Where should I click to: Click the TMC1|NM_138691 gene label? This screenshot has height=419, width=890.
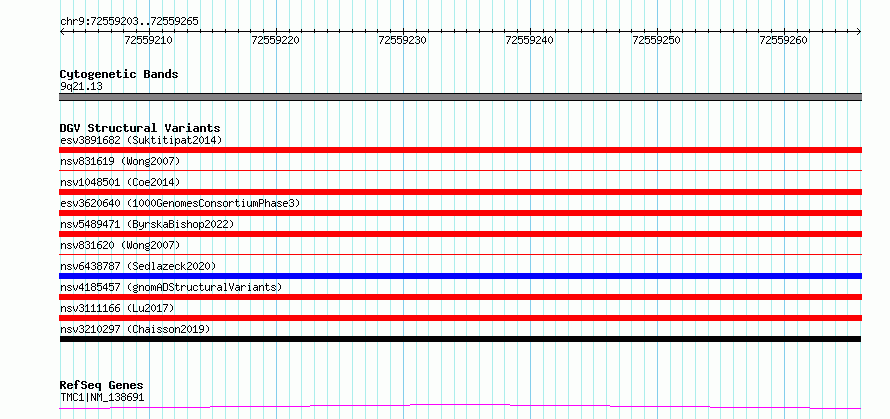coord(102,397)
